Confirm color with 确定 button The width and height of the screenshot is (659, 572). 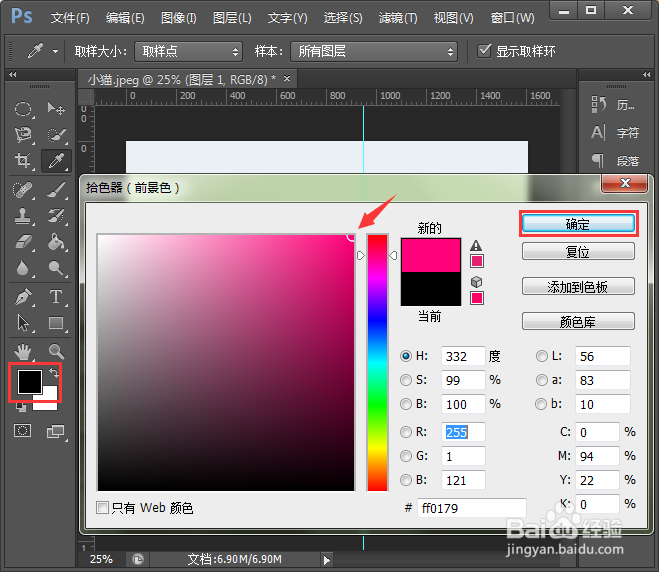[x=578, y=224]
